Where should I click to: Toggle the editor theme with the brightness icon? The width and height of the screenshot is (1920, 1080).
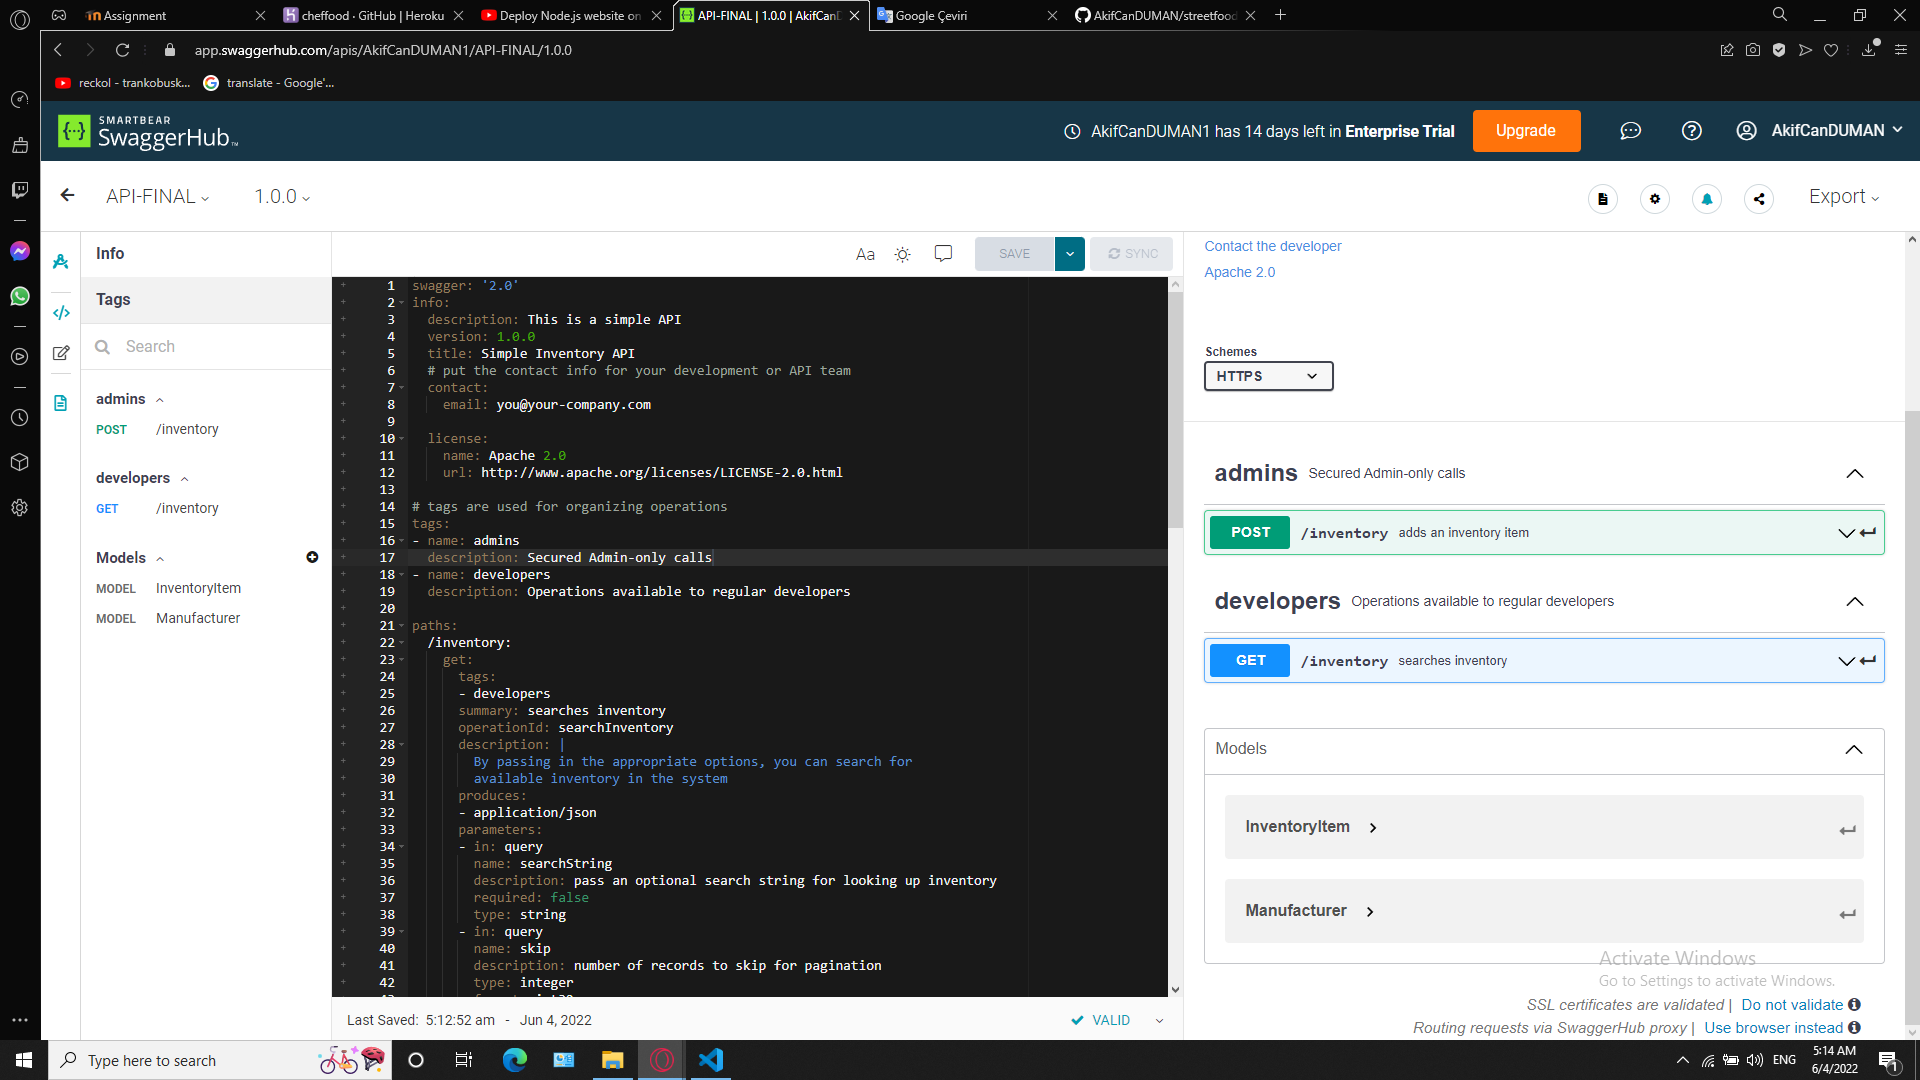(902, 254)
